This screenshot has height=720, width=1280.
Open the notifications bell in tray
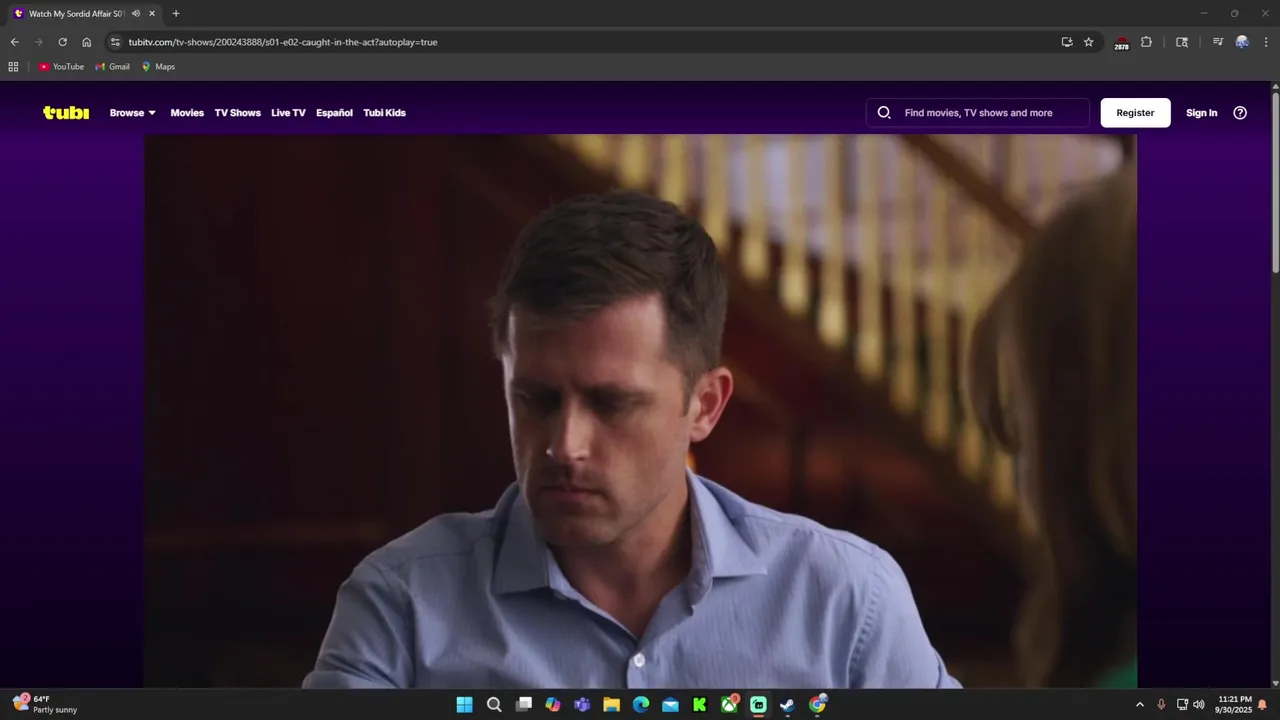coord(1262,705)
